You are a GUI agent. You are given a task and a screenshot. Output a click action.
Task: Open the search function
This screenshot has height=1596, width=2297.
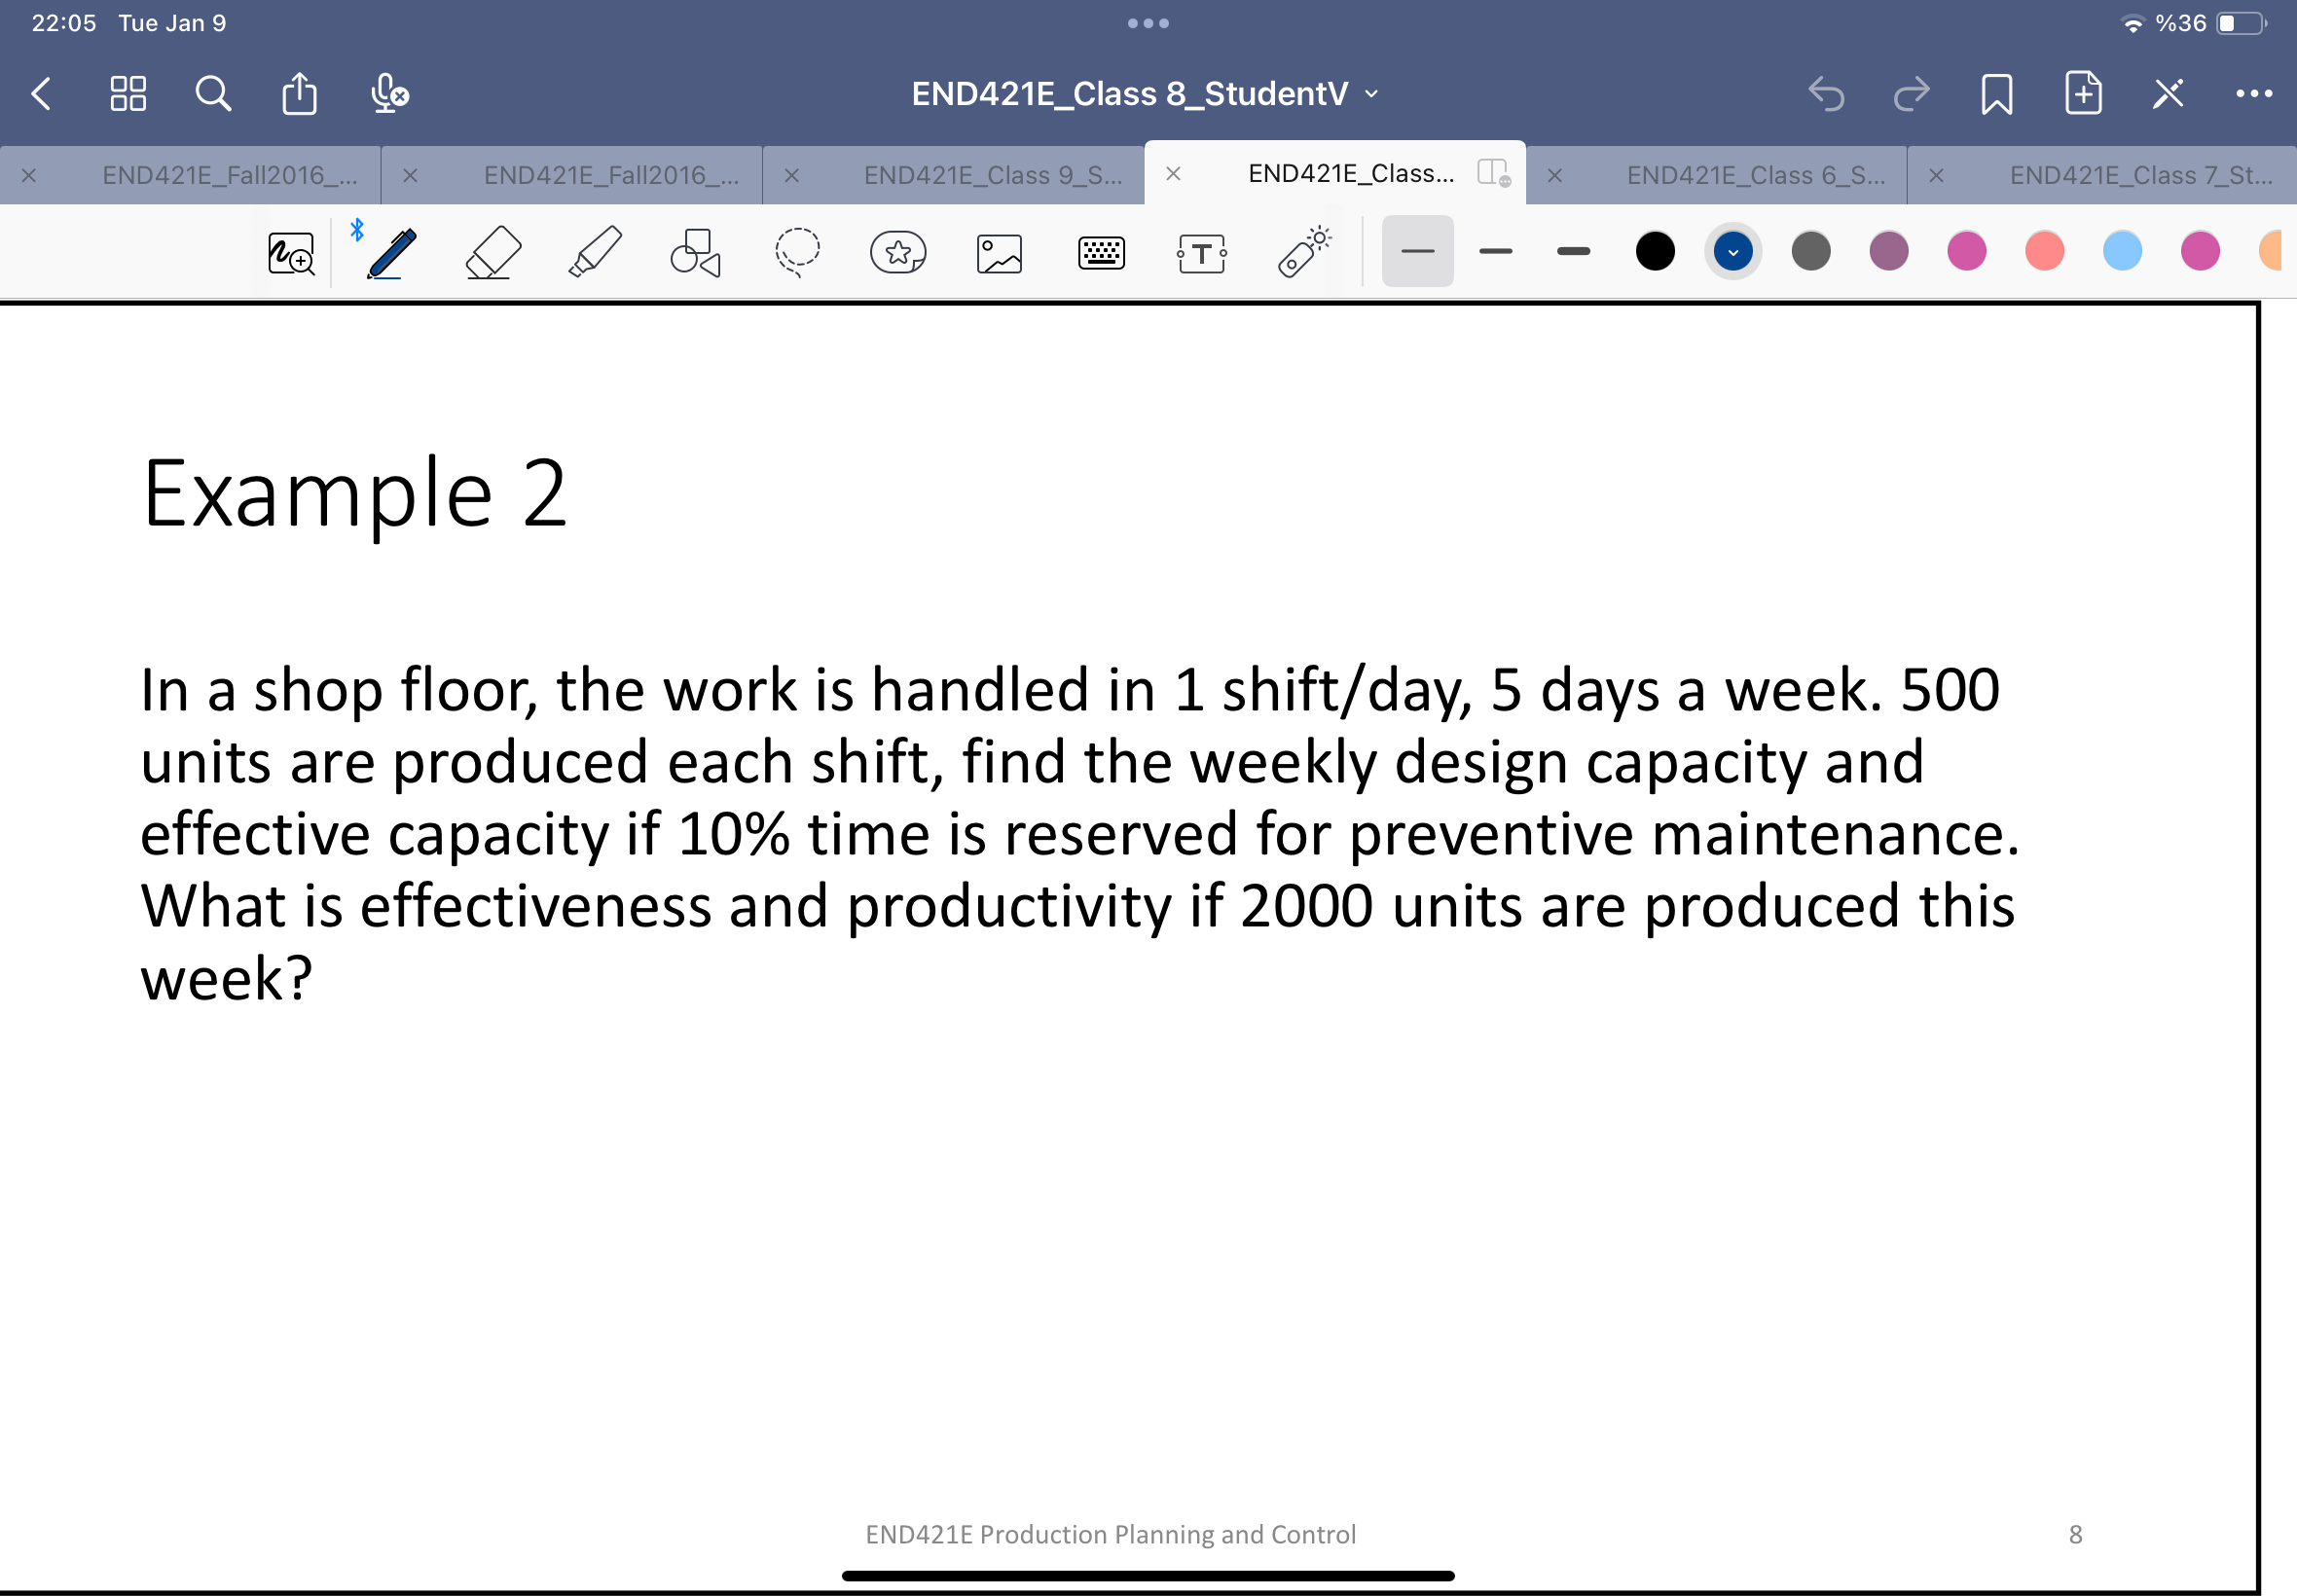pyautogui.click(x=212, y=93)
